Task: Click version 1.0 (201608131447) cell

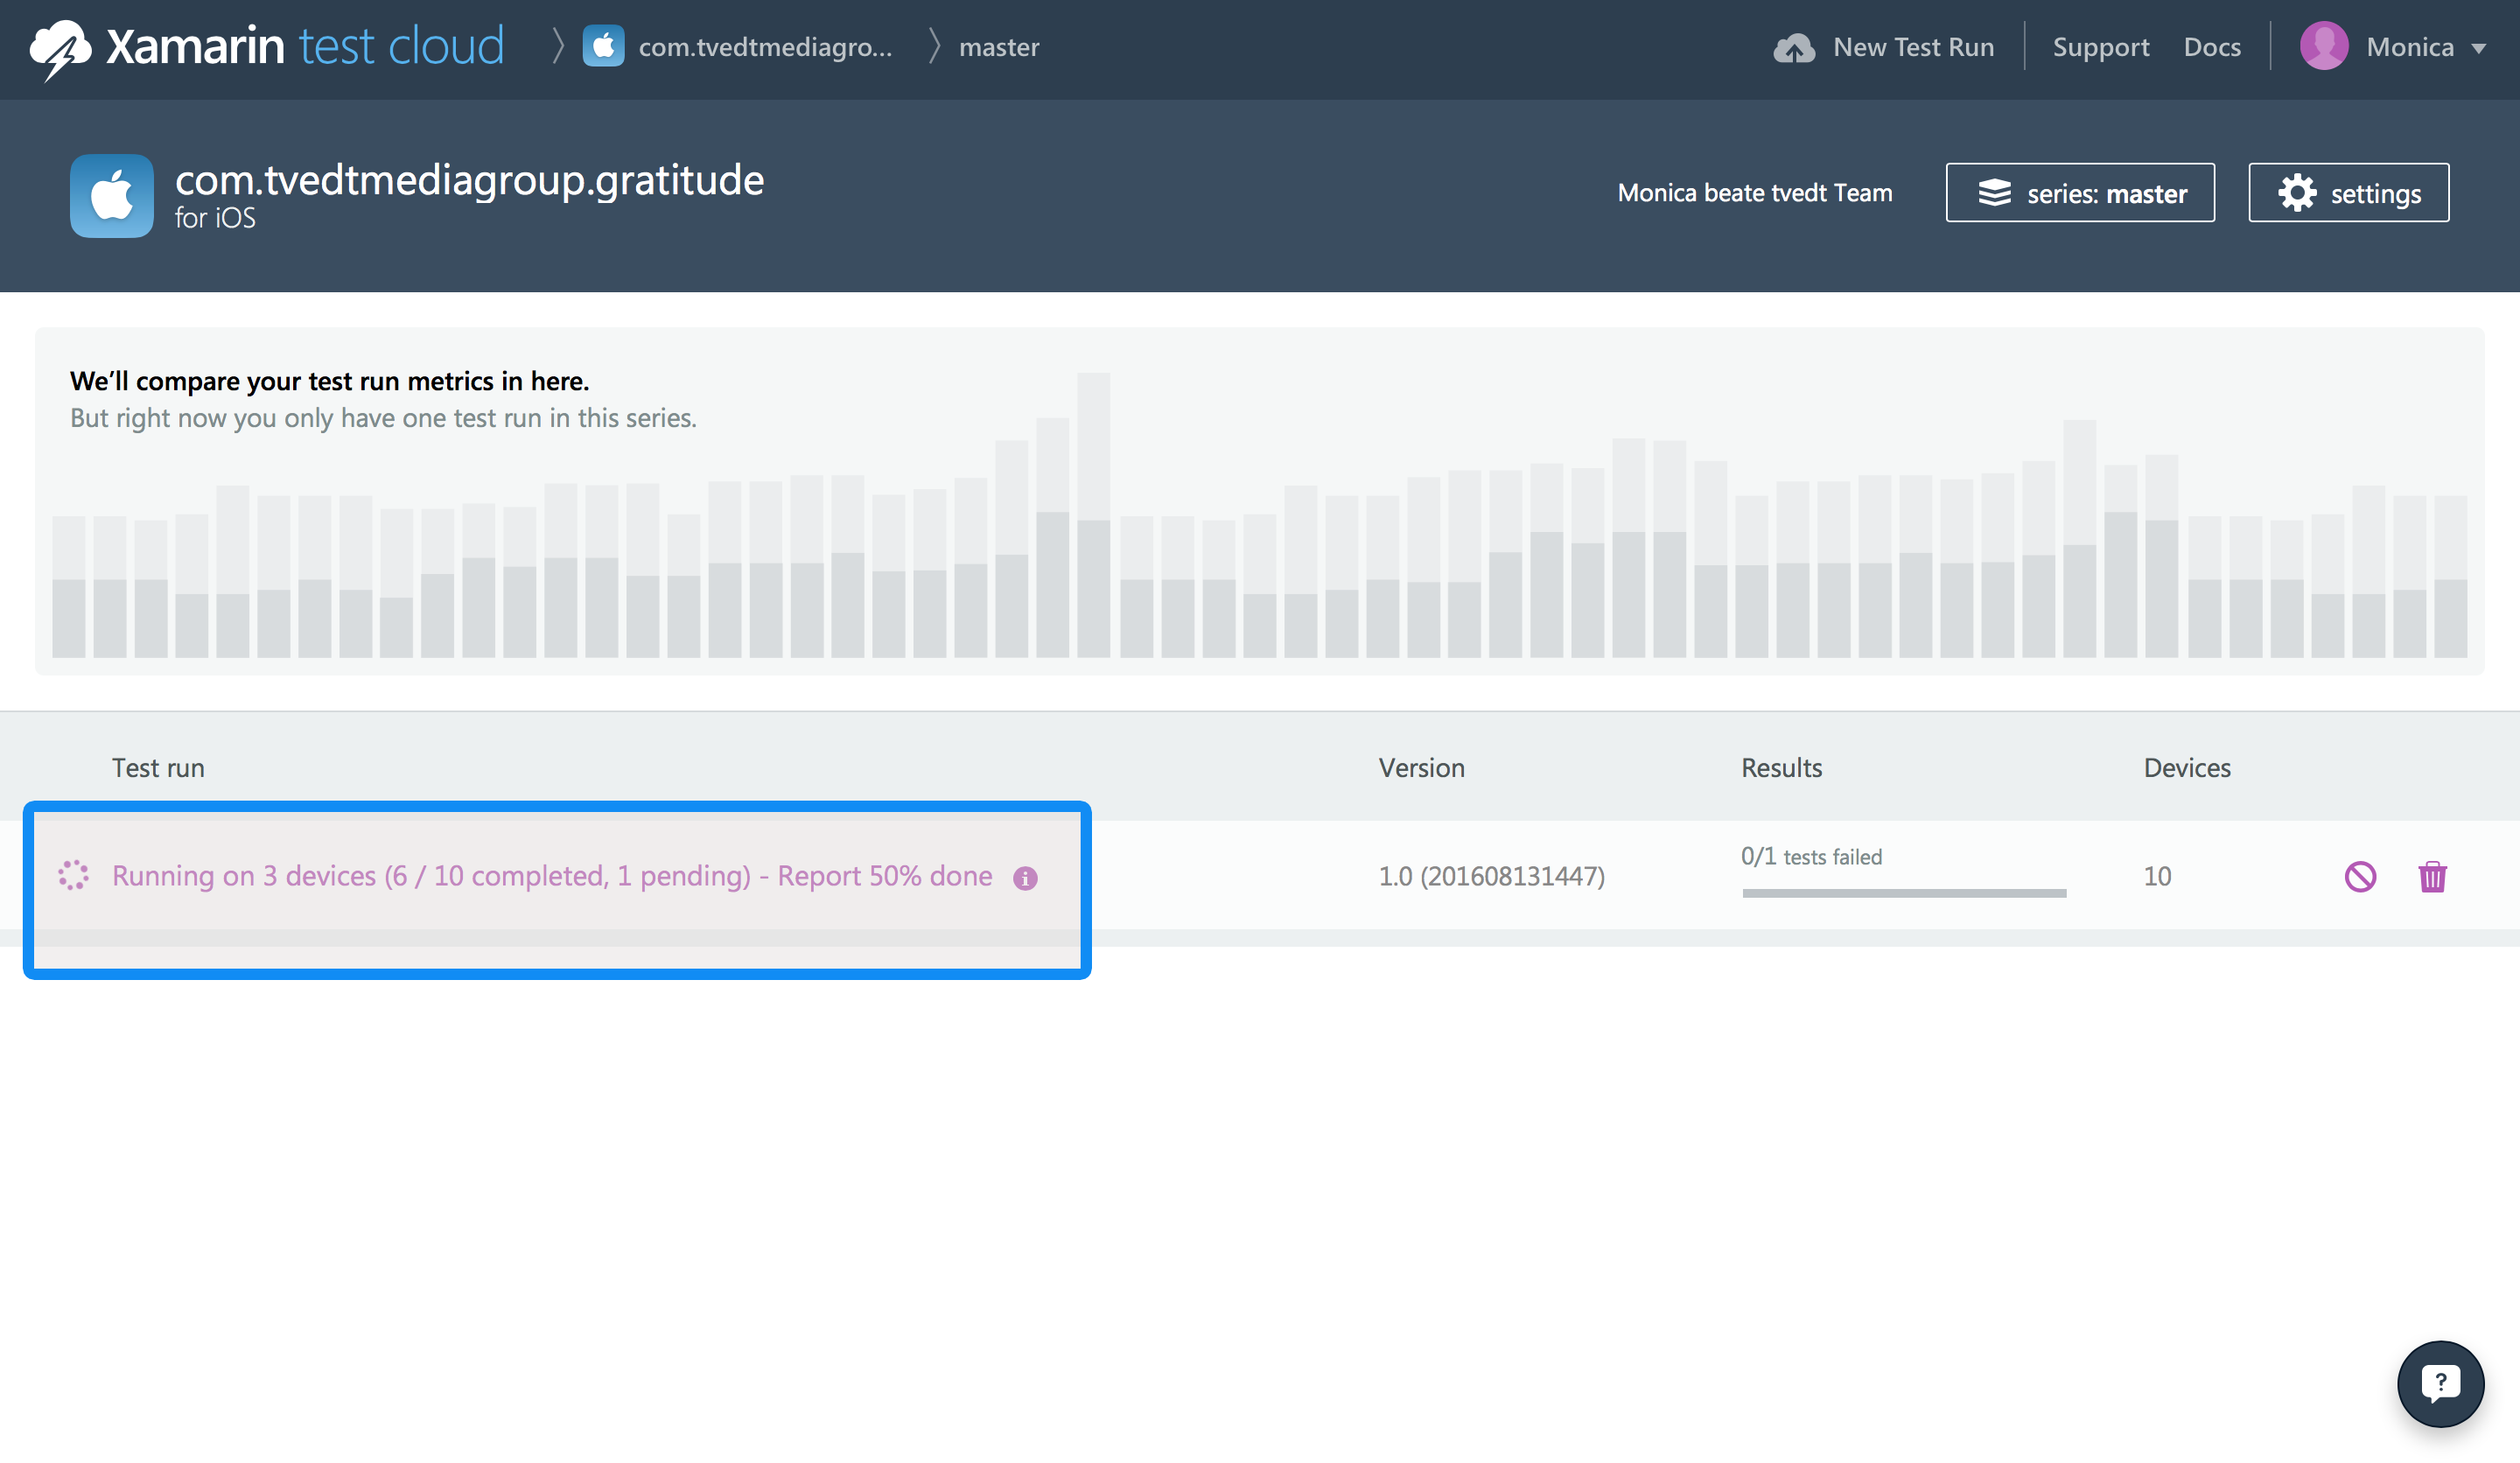Action: [1492, 877]
